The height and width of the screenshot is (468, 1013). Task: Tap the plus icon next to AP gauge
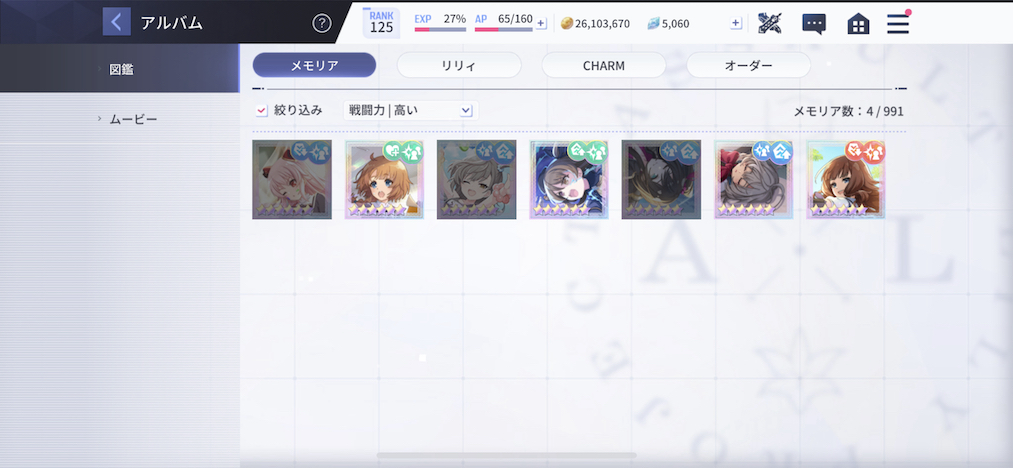click(541, 24)
